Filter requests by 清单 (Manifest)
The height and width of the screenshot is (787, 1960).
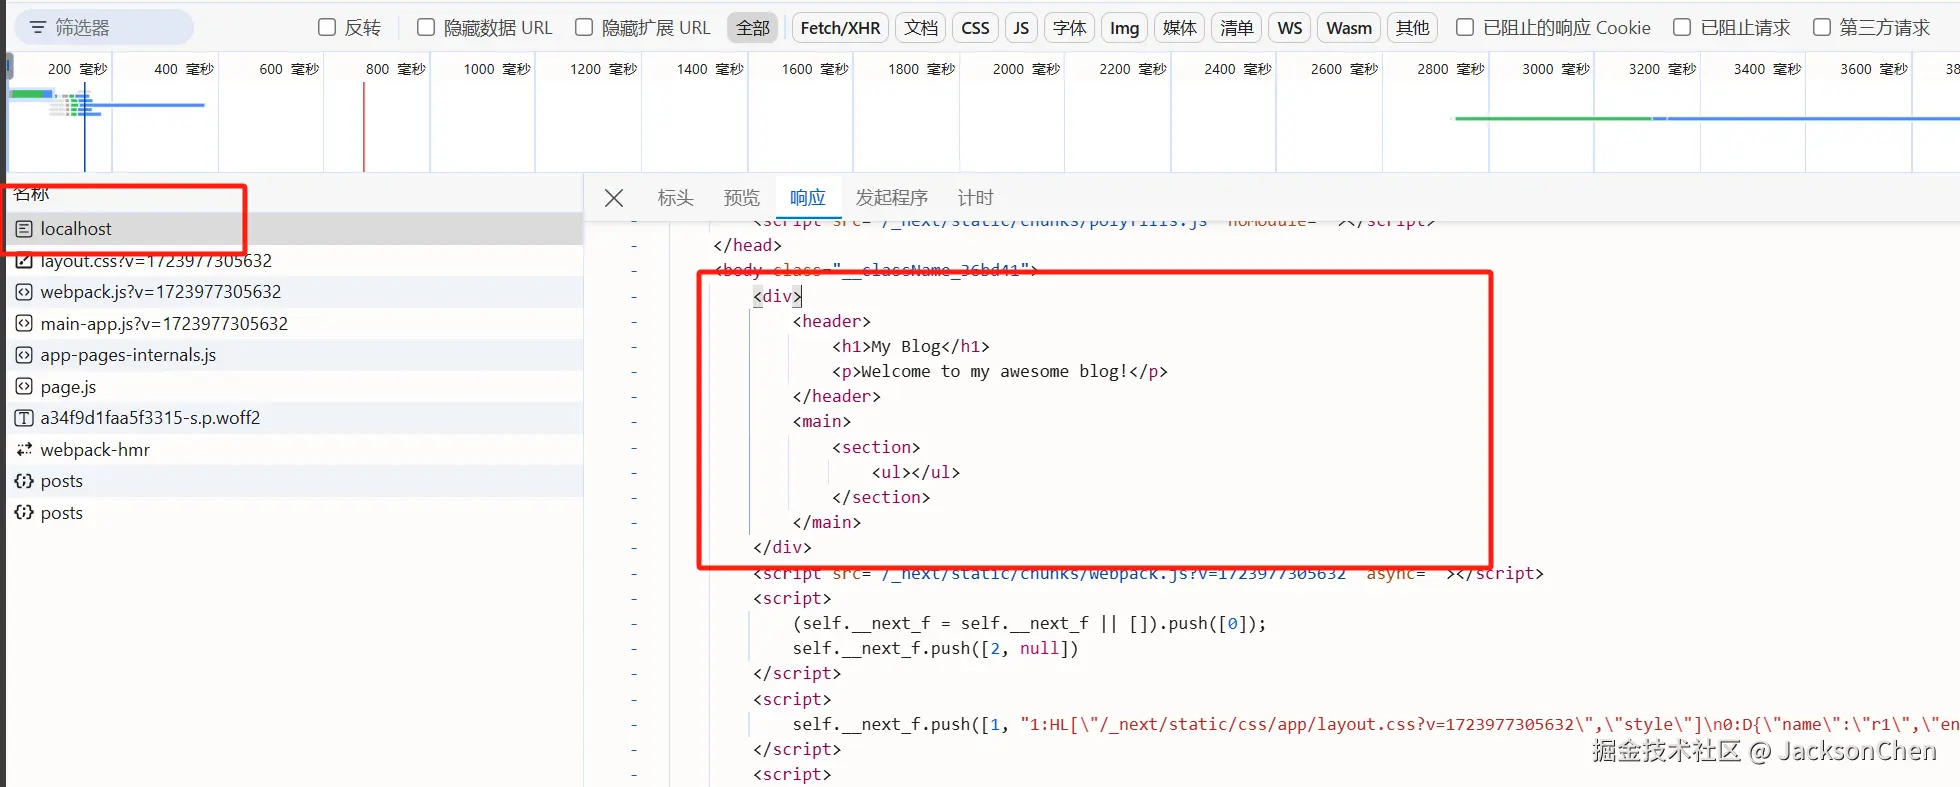click(1237, 28)
